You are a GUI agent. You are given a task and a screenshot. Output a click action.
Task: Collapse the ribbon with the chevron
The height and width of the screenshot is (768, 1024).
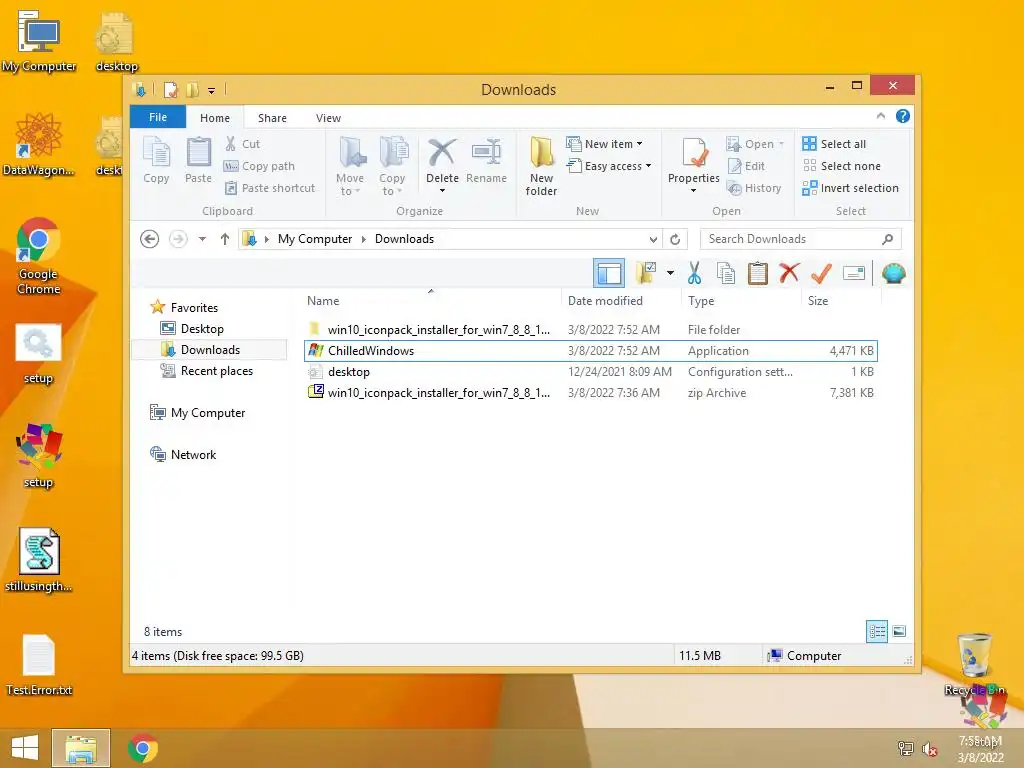pyautogui.click(x=880, y=116)
